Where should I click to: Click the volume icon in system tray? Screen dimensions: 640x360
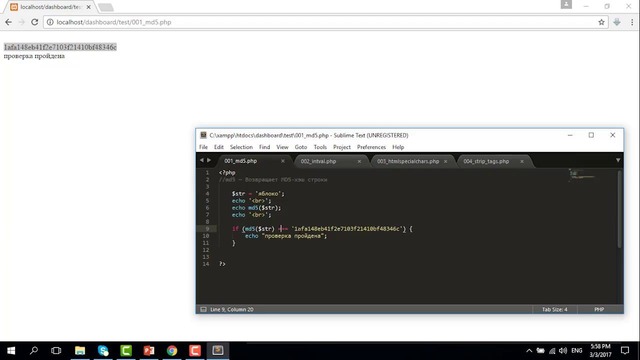[x=563, y=351]
